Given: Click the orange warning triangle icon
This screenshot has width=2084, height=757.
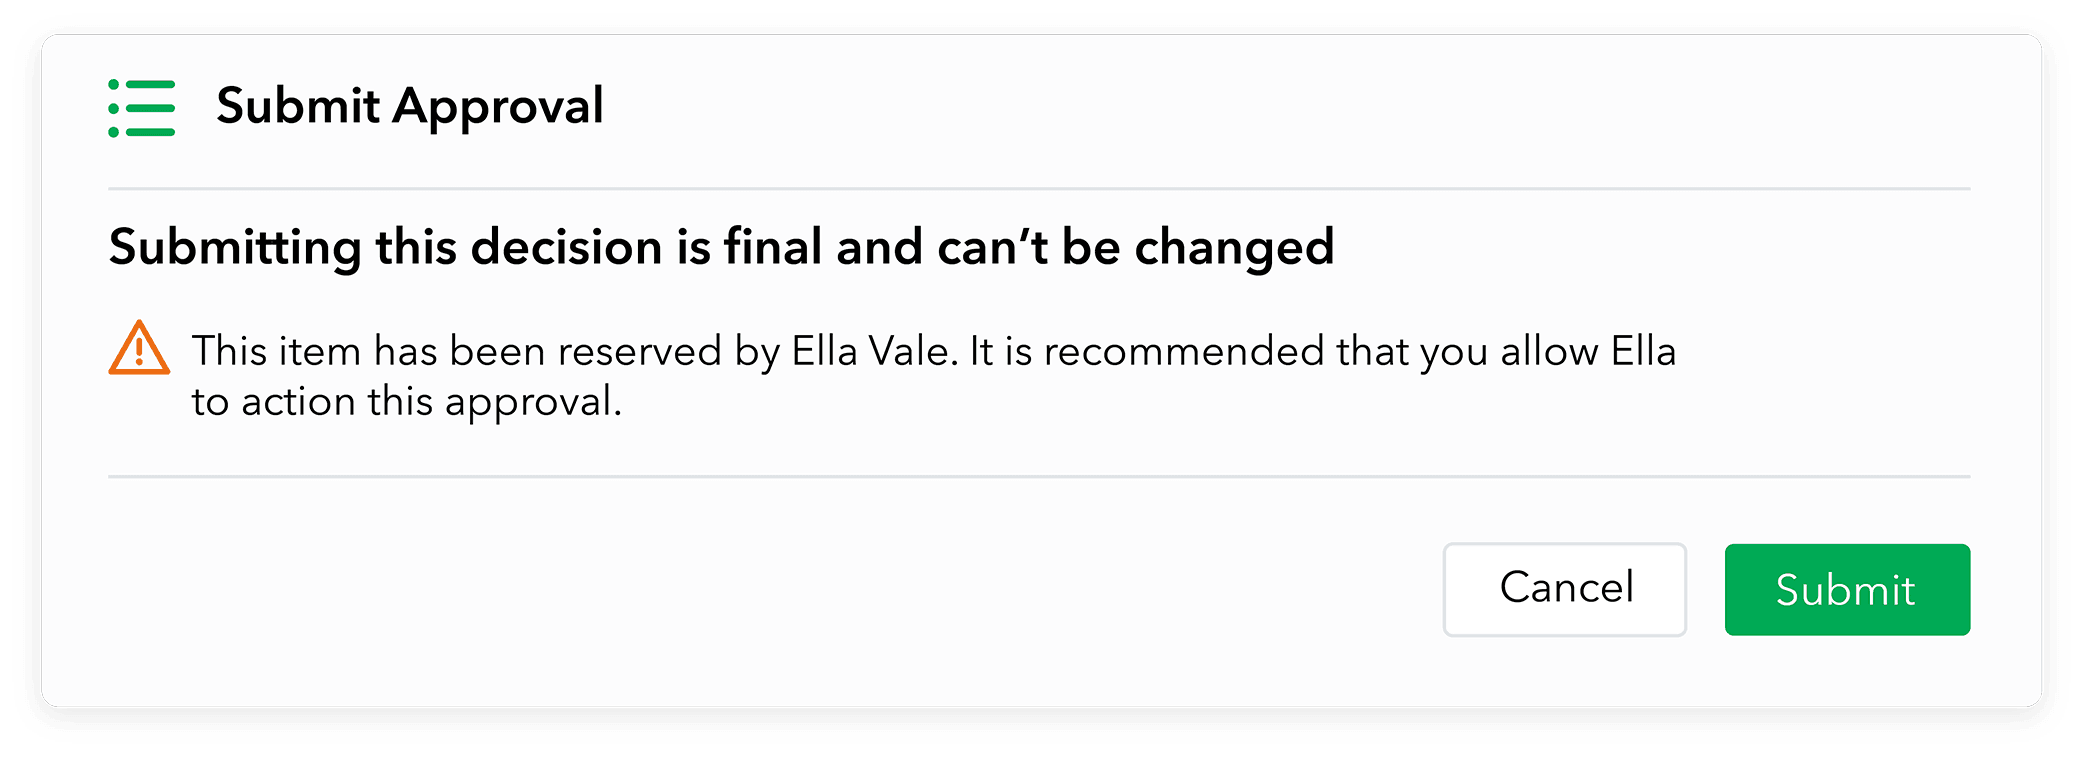Looking at the screenshot, I should tap(139, 349).
